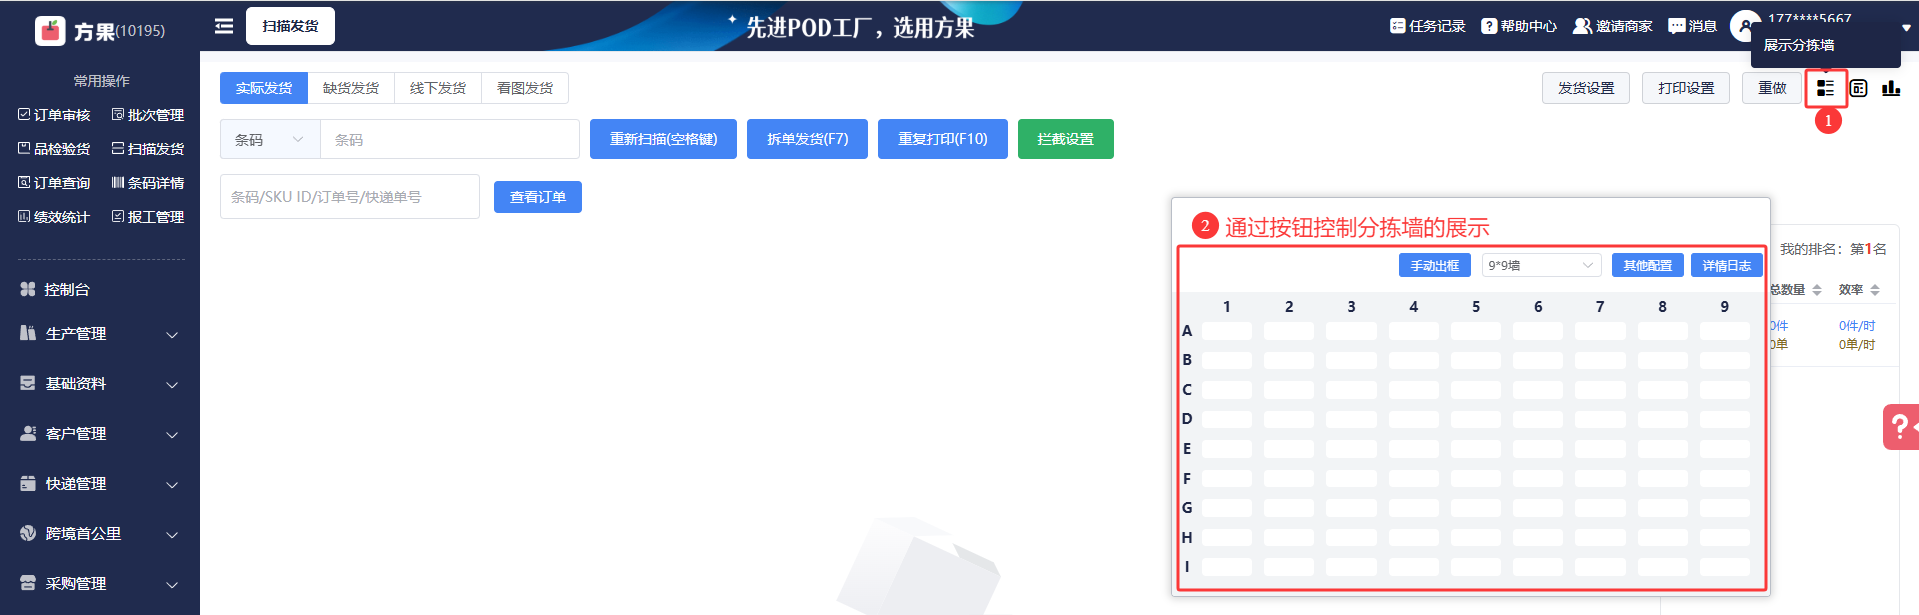The width and height of the screenshot is (1919, 615).
Task: Select sorting wall cell E5
Action: [x=1476, y=449]
